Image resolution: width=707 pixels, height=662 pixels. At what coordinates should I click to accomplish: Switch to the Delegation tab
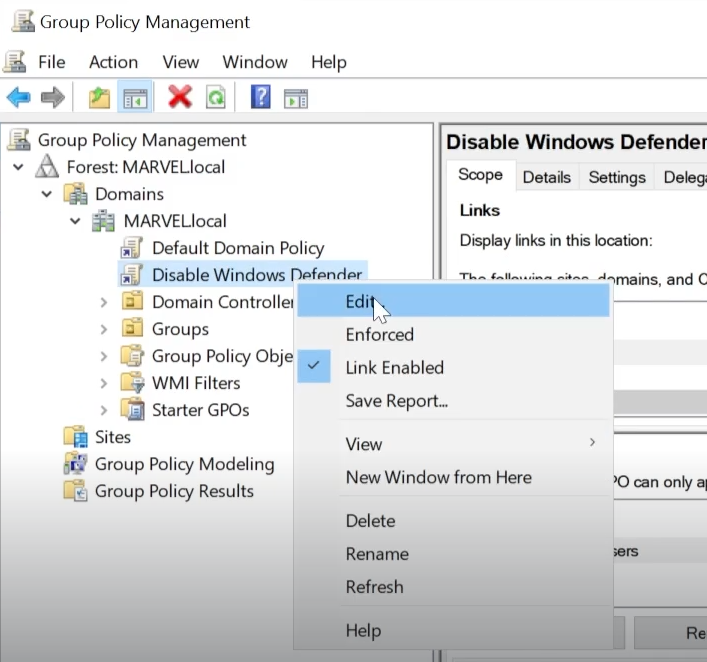(682, 177)
